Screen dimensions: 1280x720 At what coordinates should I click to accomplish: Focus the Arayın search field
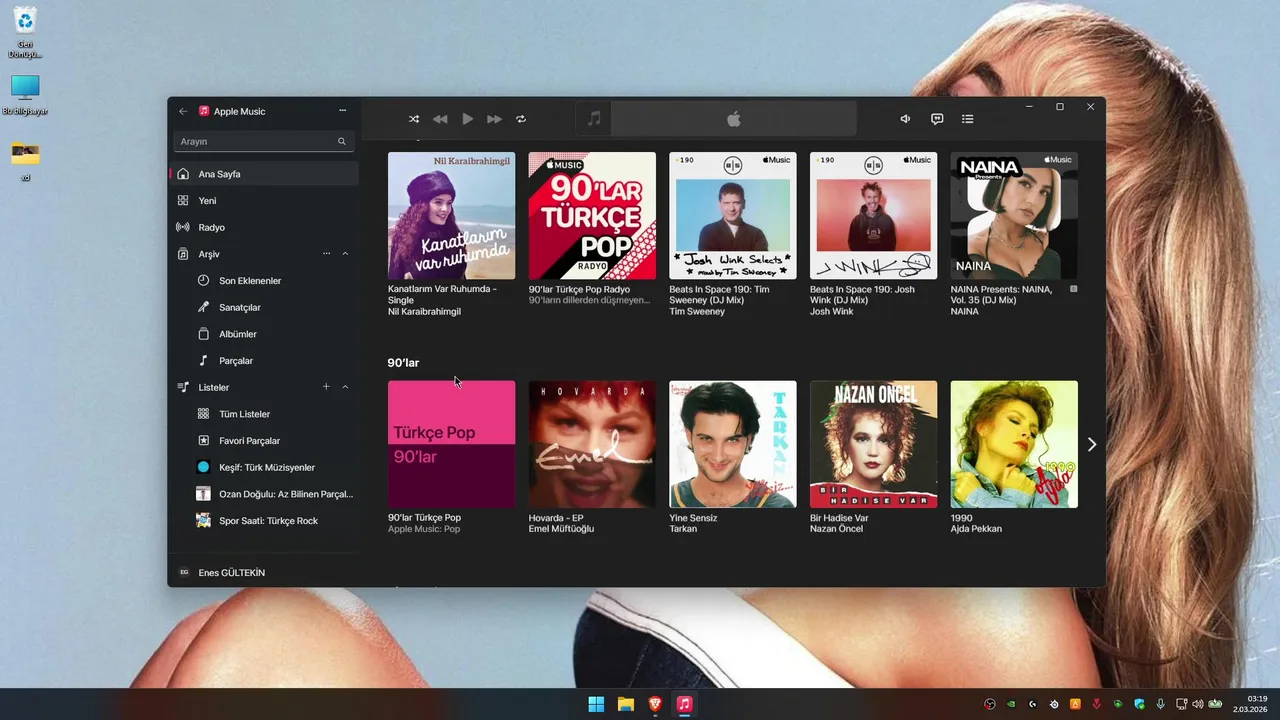[264, 142]
